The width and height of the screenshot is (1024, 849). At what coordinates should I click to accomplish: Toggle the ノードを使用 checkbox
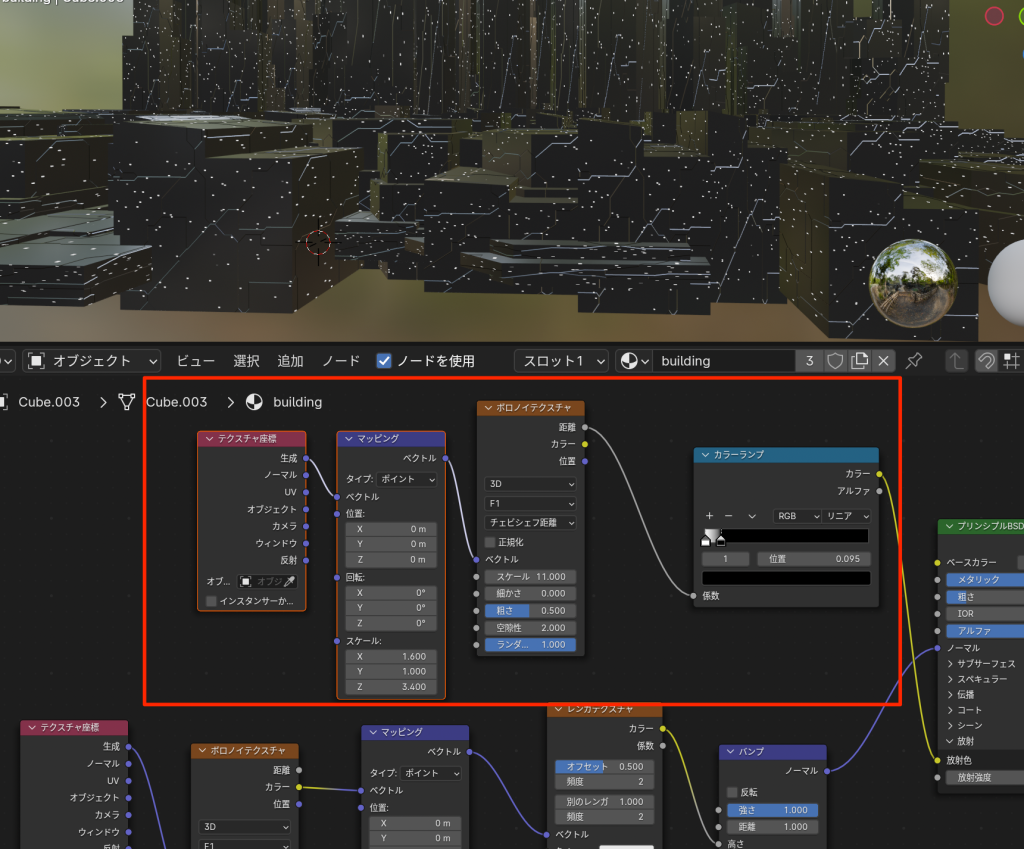(x=384, y=361)
